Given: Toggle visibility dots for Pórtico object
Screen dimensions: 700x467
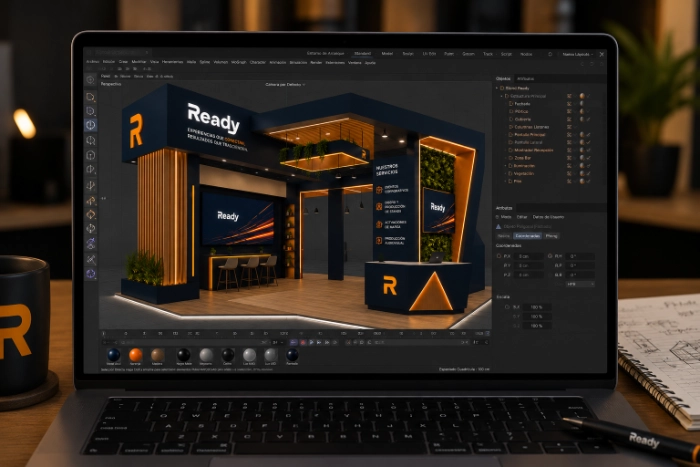Looking at the screenshot, I should point(570,112).
